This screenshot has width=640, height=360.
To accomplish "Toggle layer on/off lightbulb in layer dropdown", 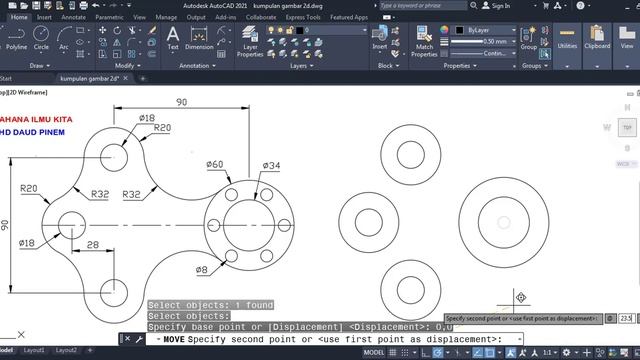I will pyautogui.click(x=271, y=30).
